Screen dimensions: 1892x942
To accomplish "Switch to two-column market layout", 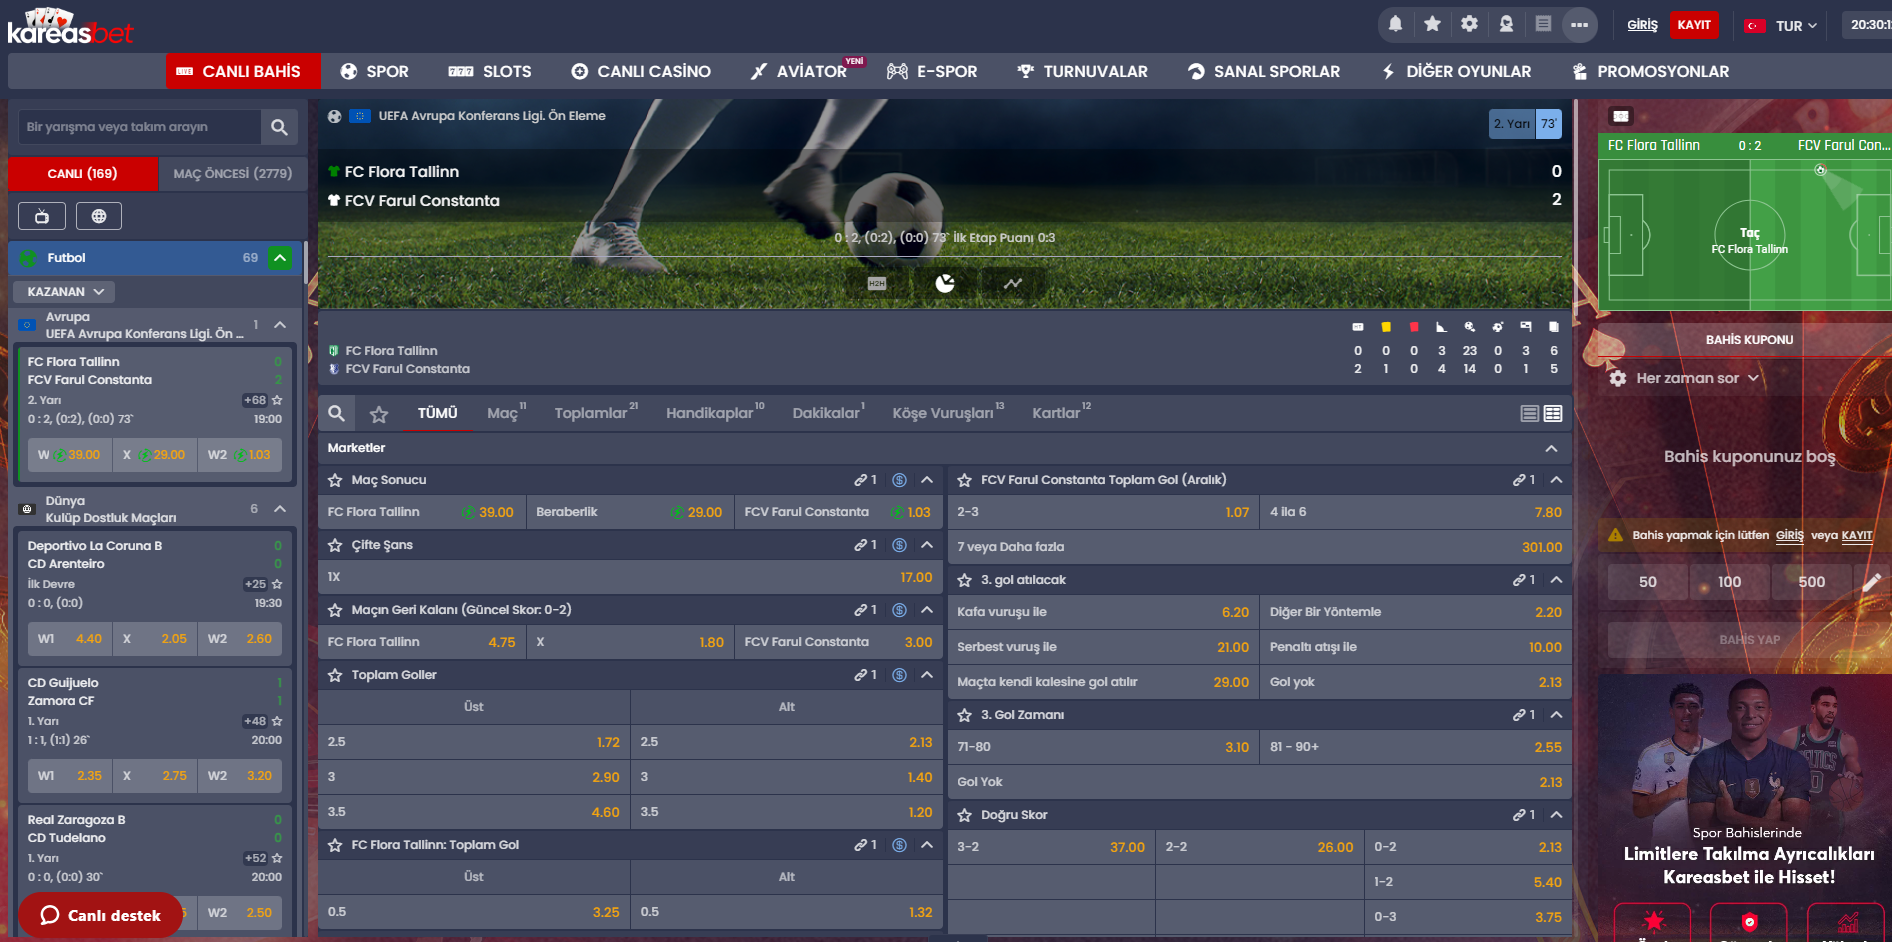I will (1553, 413).
